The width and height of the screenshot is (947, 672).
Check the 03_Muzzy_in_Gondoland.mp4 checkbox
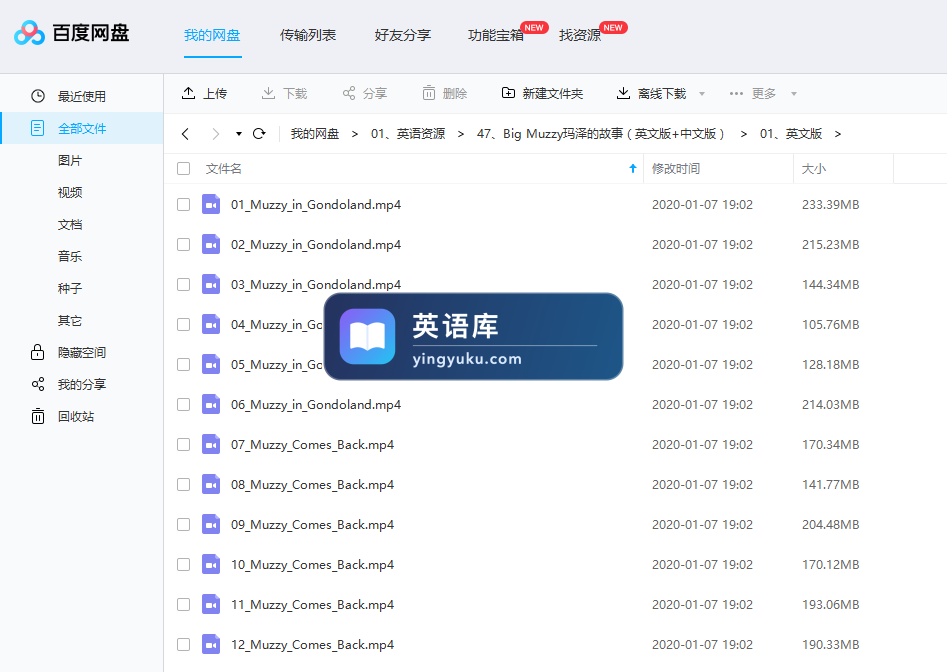(184, 284)
